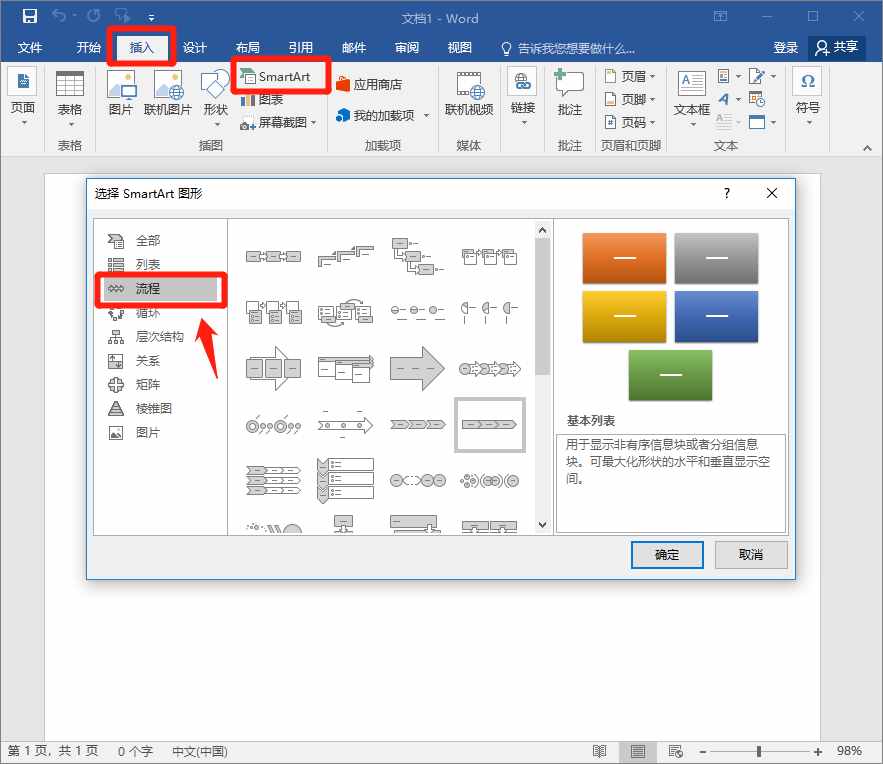Viewport: 883px width, 764px height.
Task: Collapse the ribbon with the chevron
Action: coord(867,148)
